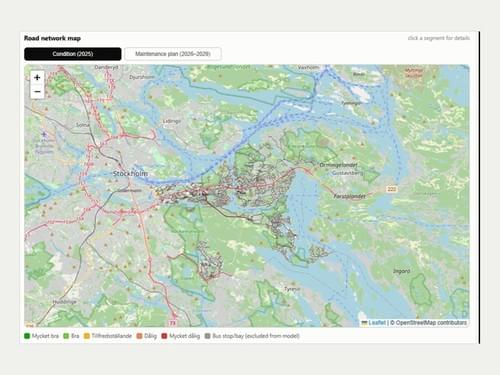Click the Huddinge label on the map
Image resolution: width=500 pixels, height=375 pixels.
pyautogui.click(x=65, y=302)
